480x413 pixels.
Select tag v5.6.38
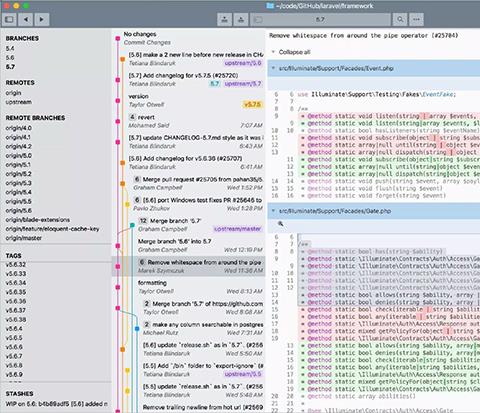coord(16,319)
